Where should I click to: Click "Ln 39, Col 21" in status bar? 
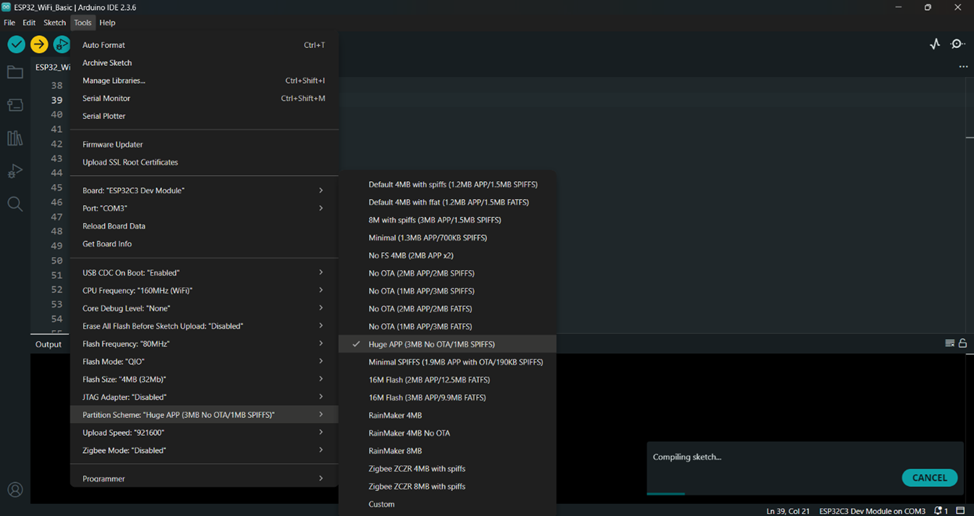click(788, 511)
